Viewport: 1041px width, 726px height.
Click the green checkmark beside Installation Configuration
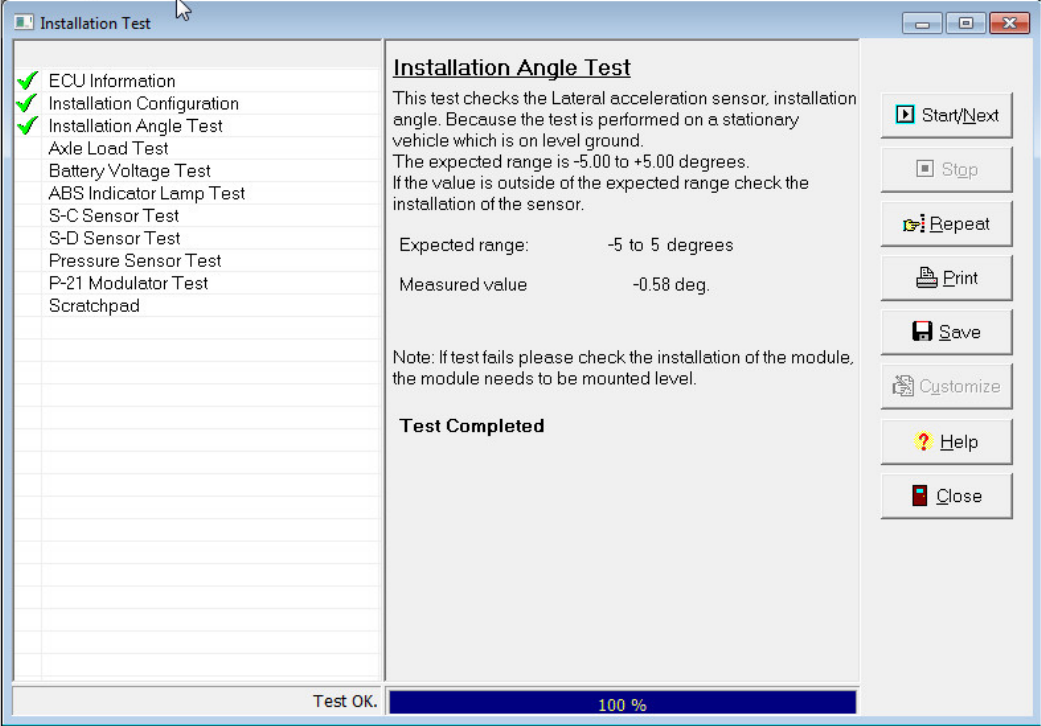pos(27,103)
